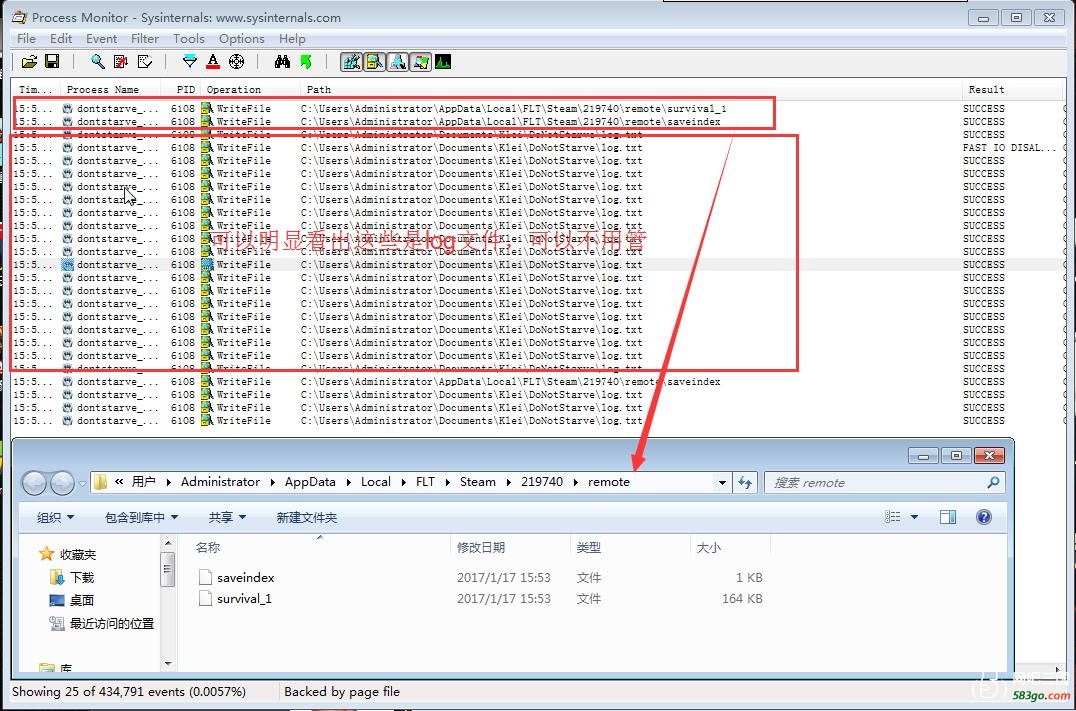Sort files by the 修改日期 column header

(x=511, y=547)
